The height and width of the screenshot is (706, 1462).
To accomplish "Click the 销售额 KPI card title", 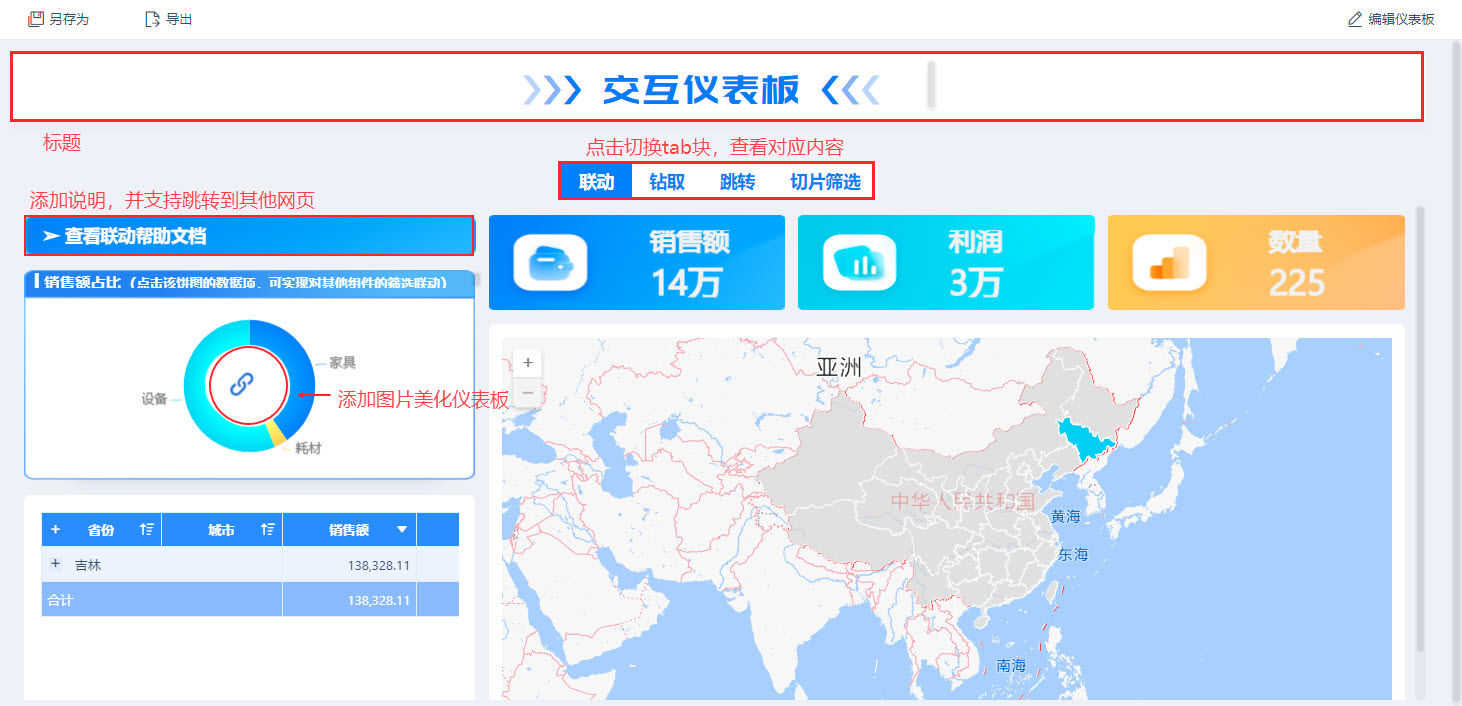I will (x=689, y=241).
